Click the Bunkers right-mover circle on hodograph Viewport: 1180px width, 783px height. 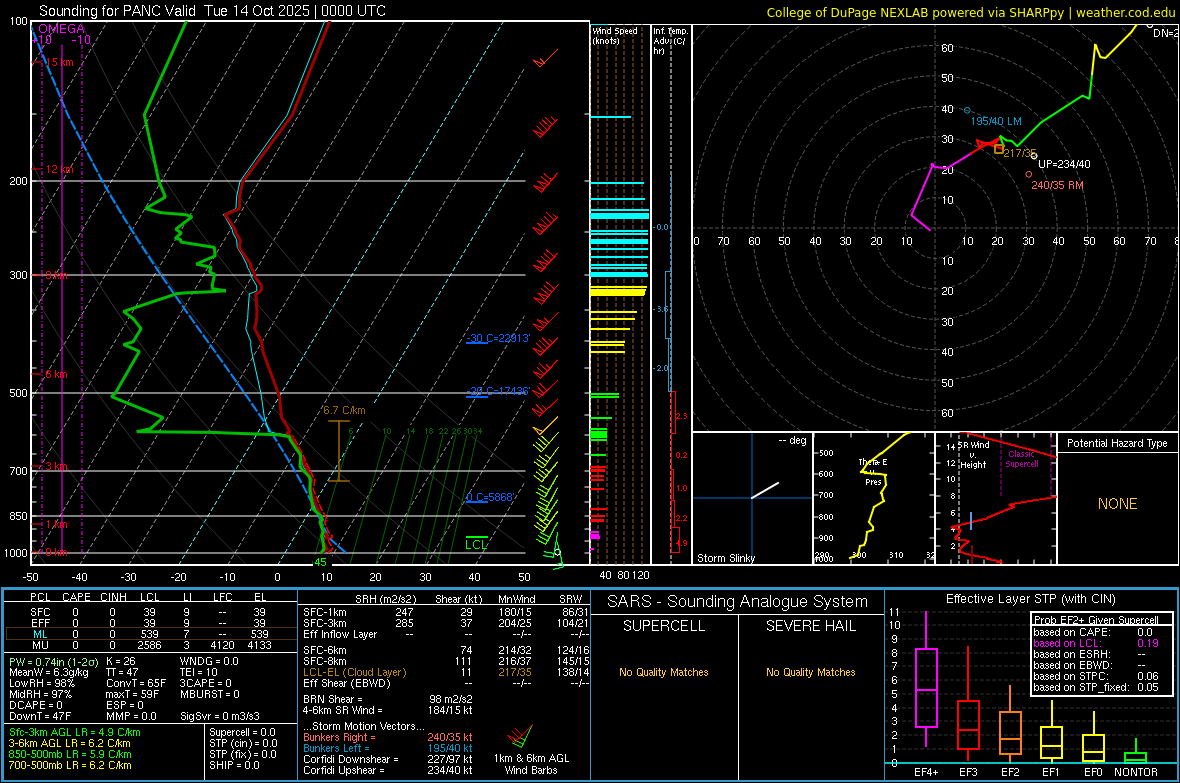(x=1029, y=174)
